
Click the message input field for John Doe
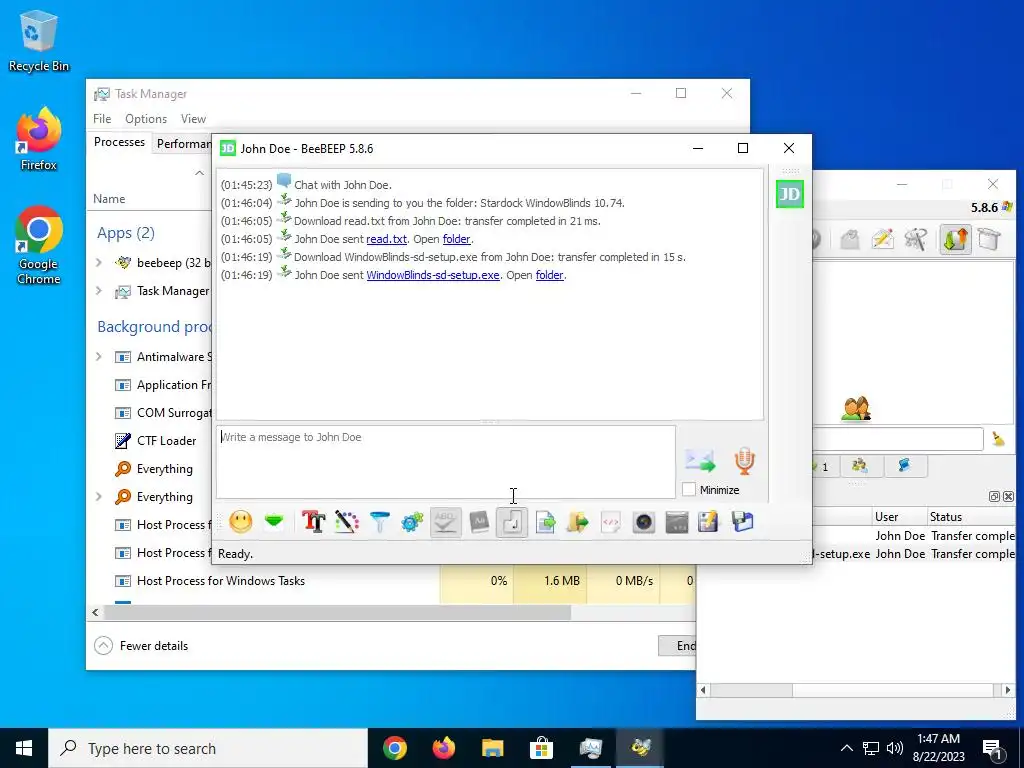[x=446, y=462]
